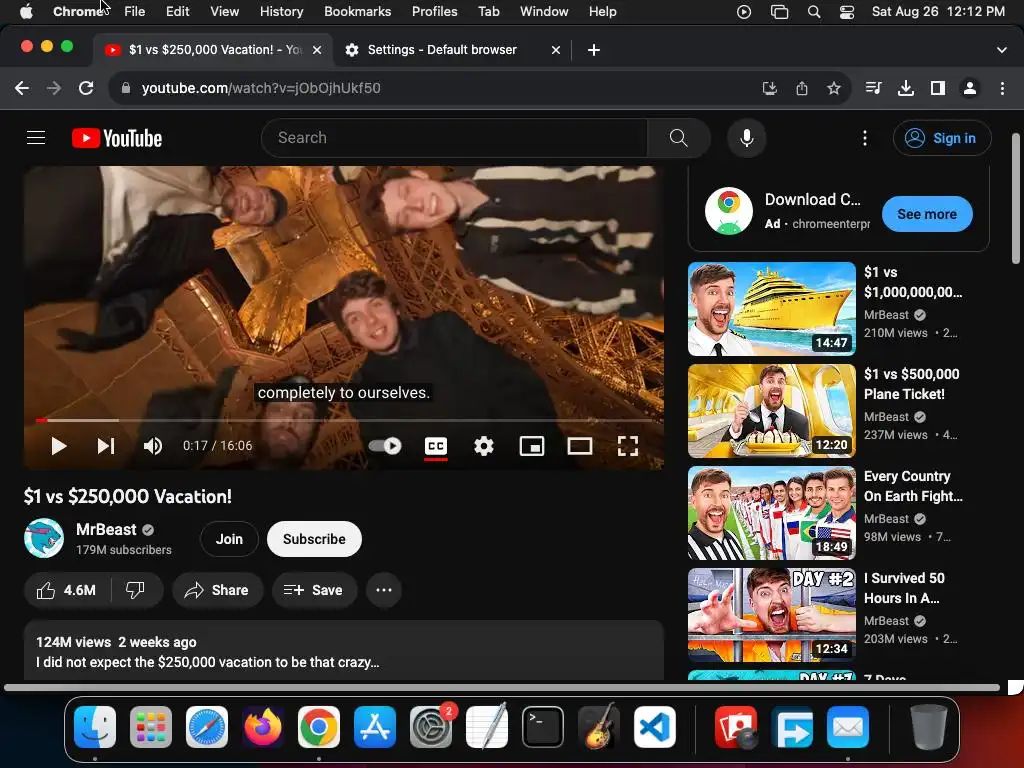Open macOS Control Center
Screen dimensions: 1024x768
pyautogui.click(x=846, y=12)
